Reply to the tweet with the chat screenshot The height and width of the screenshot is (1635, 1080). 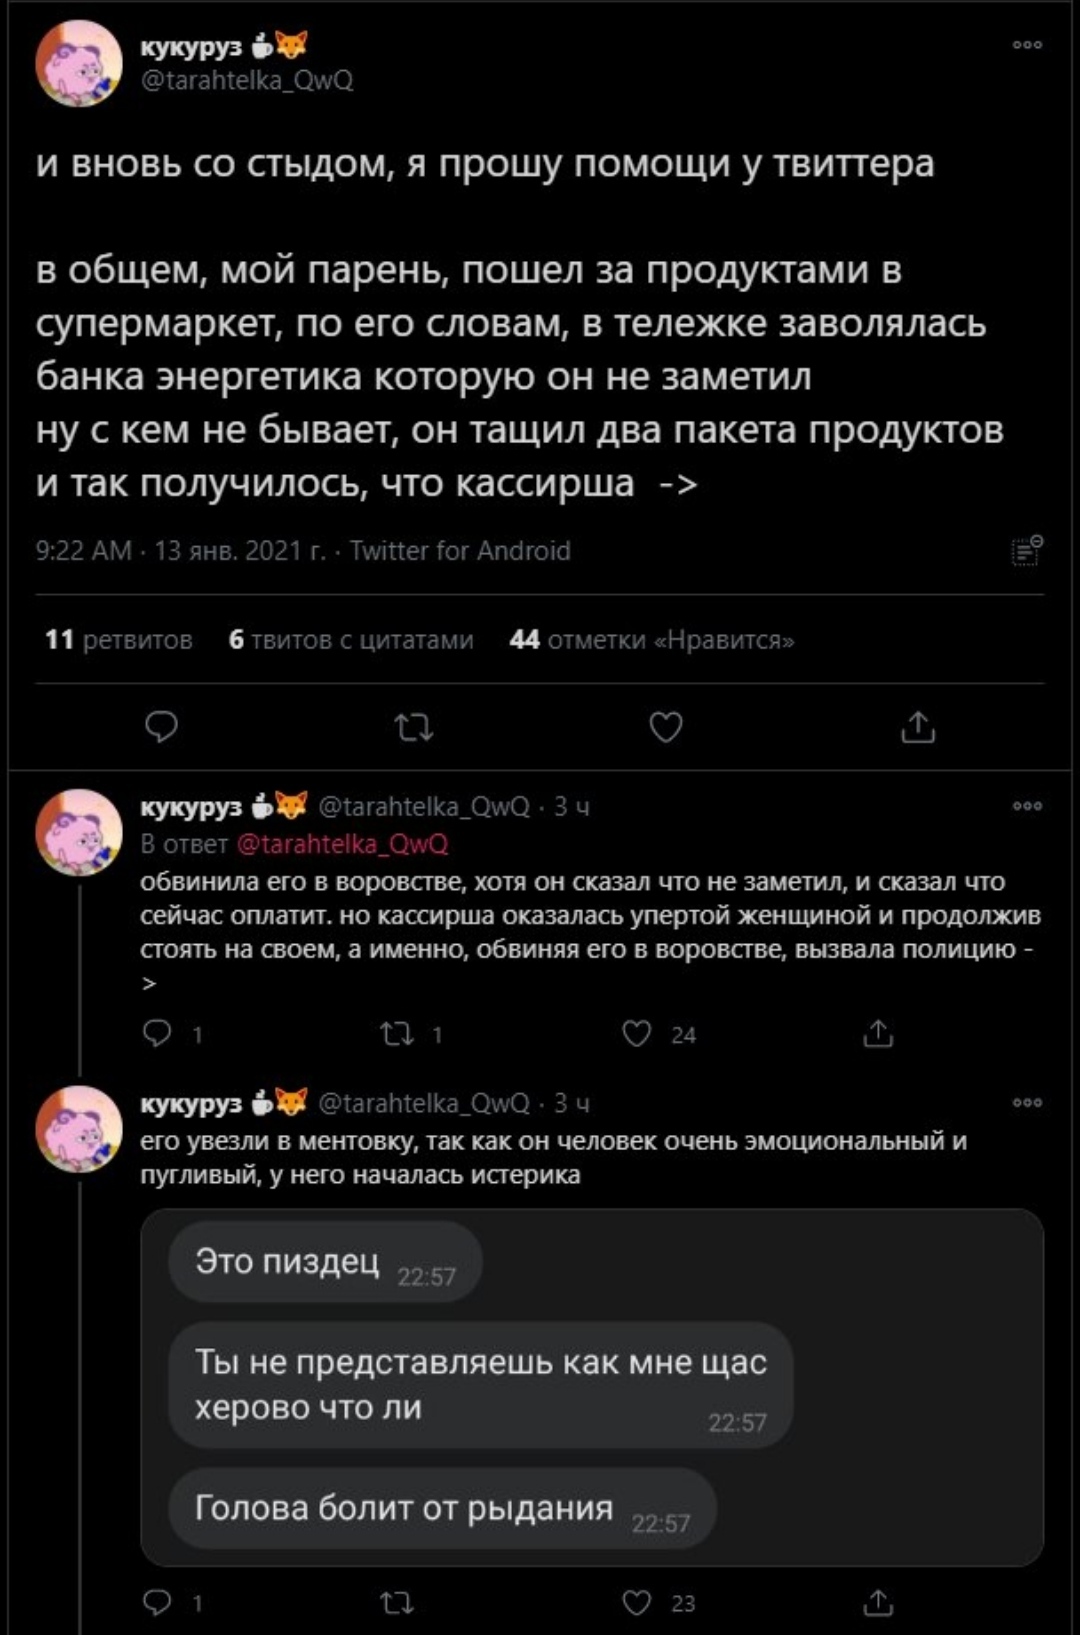(158, 1603)
